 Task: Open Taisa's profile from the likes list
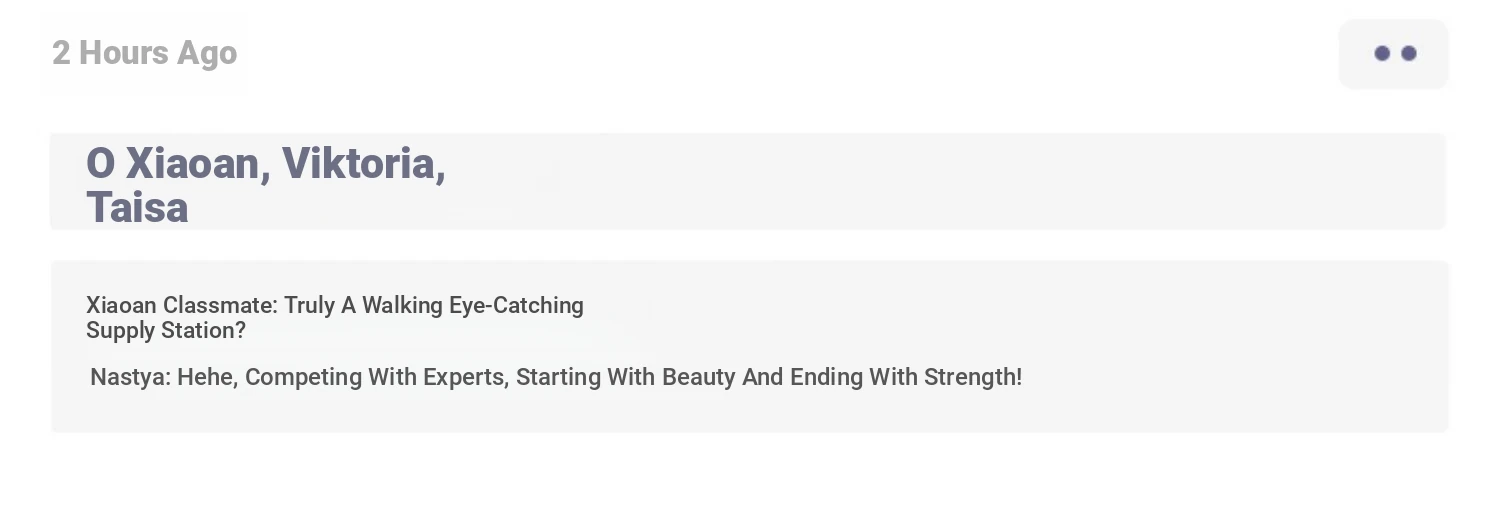tap(137, 208)
